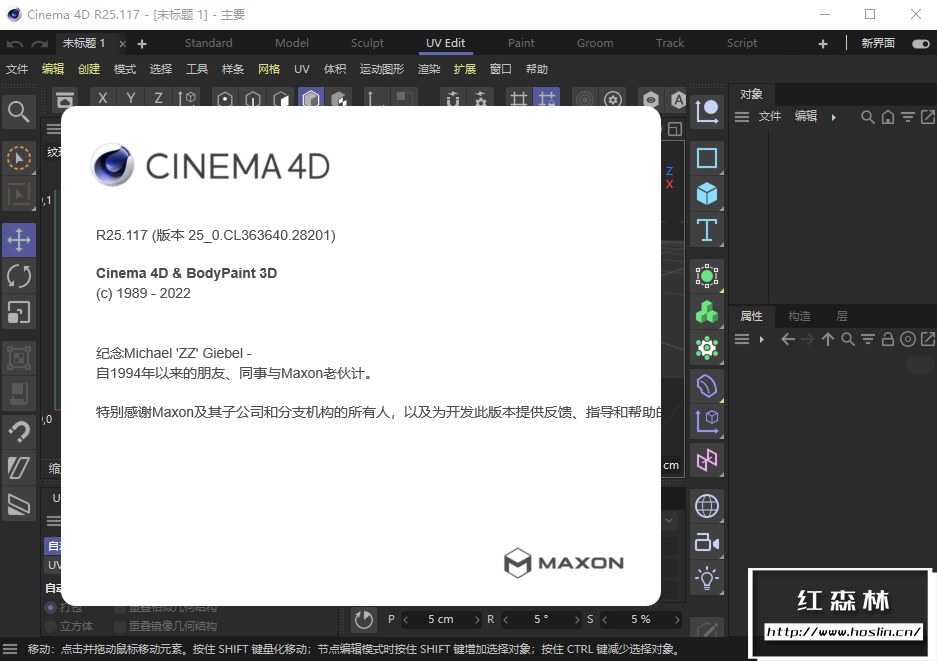This screenshot has height=661, width=937.
Task: Toggle Y axis lock
Action: [131, 98]
